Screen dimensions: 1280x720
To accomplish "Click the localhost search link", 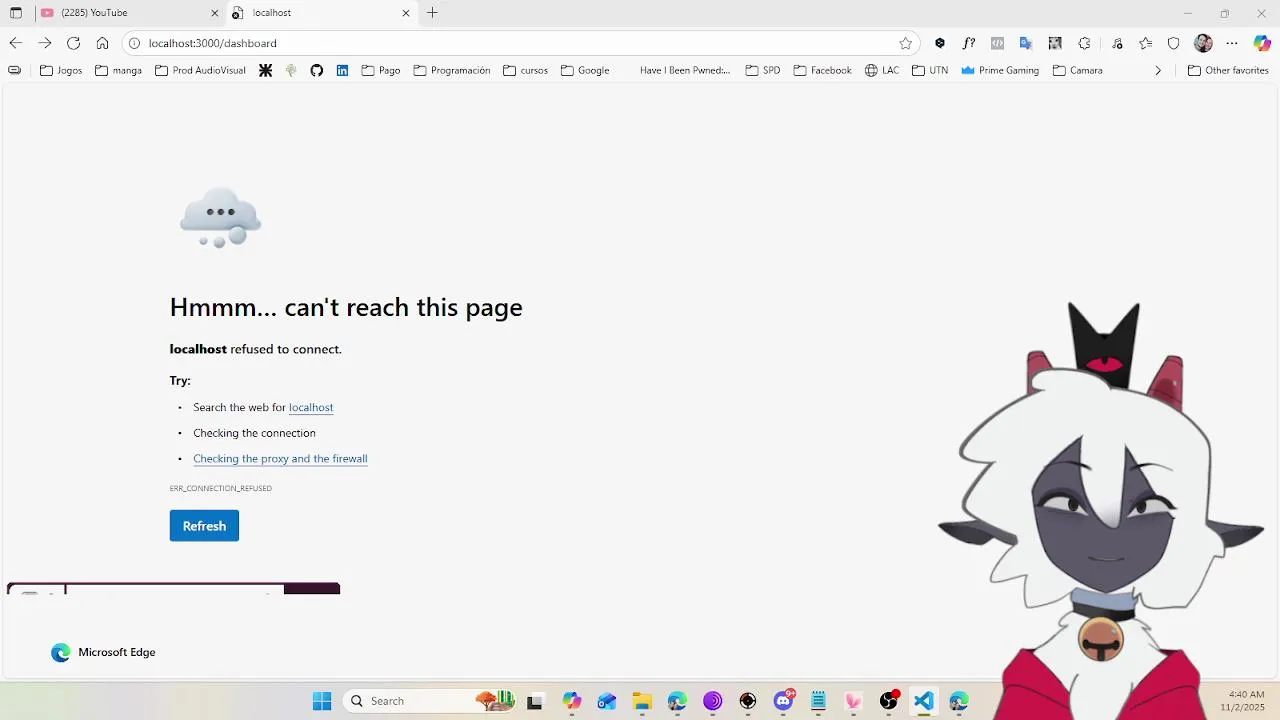I will tap(311, 408).
